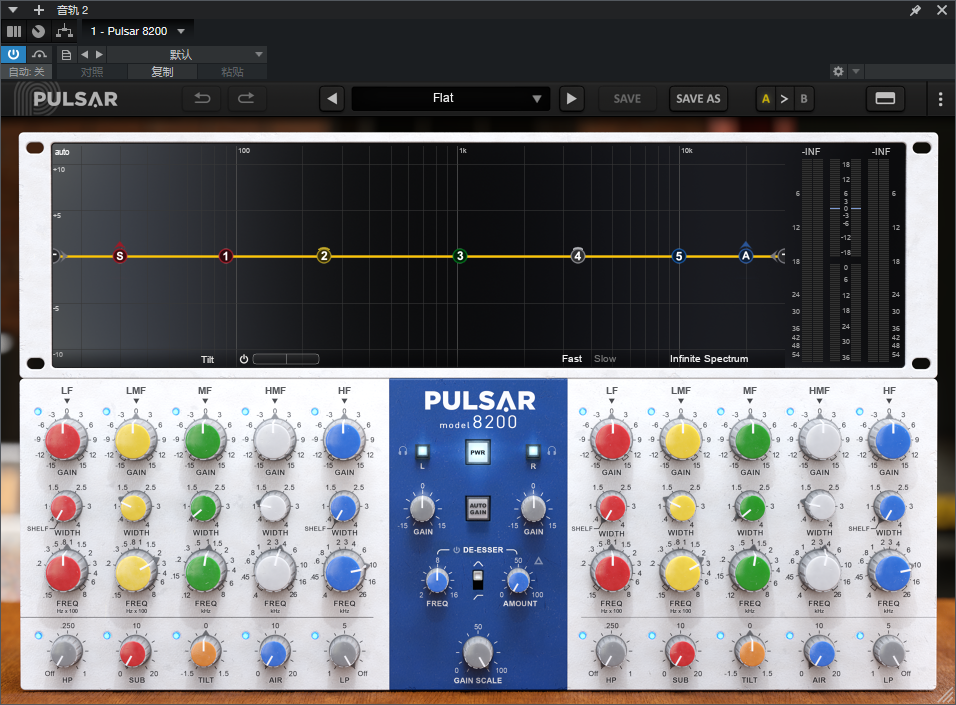The width and height of the screenshot is (956, 705).
Task: Flip the de-esser shape switch
Action: click(478, 579)
